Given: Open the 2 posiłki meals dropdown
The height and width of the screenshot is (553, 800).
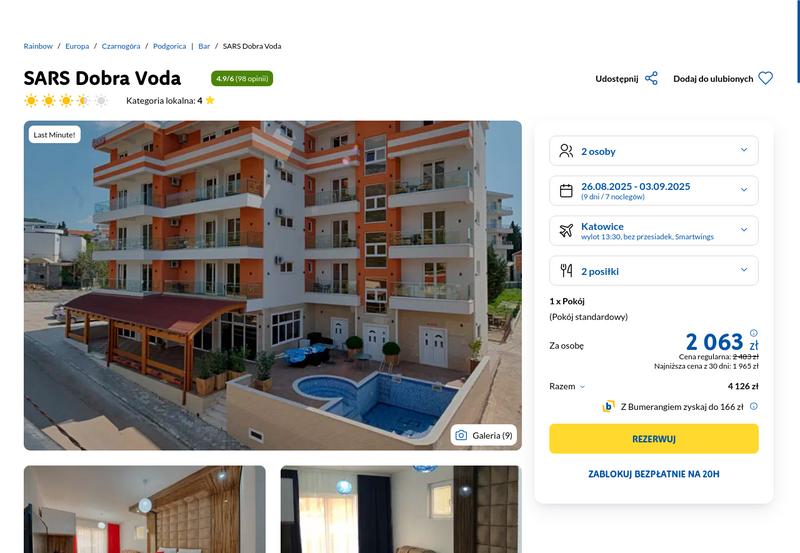Looking at the screenshot, I should (654, 271).
